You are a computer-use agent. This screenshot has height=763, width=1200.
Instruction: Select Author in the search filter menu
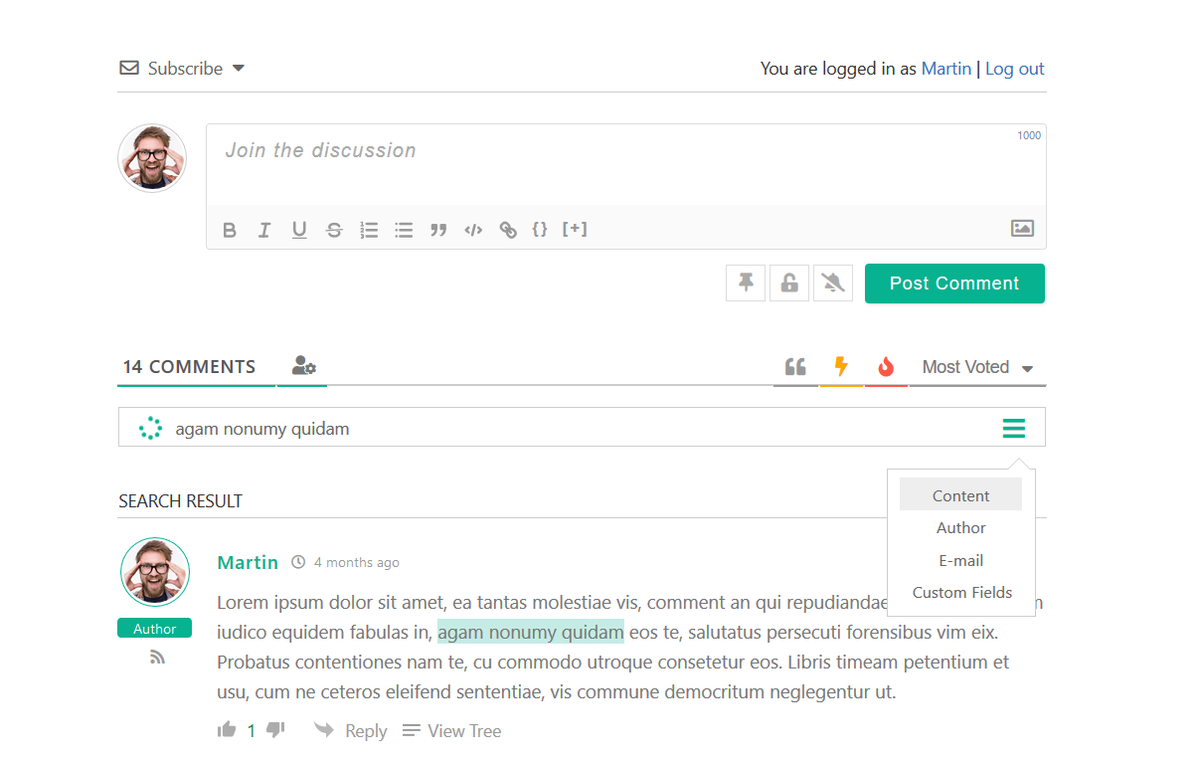point(960,527)
